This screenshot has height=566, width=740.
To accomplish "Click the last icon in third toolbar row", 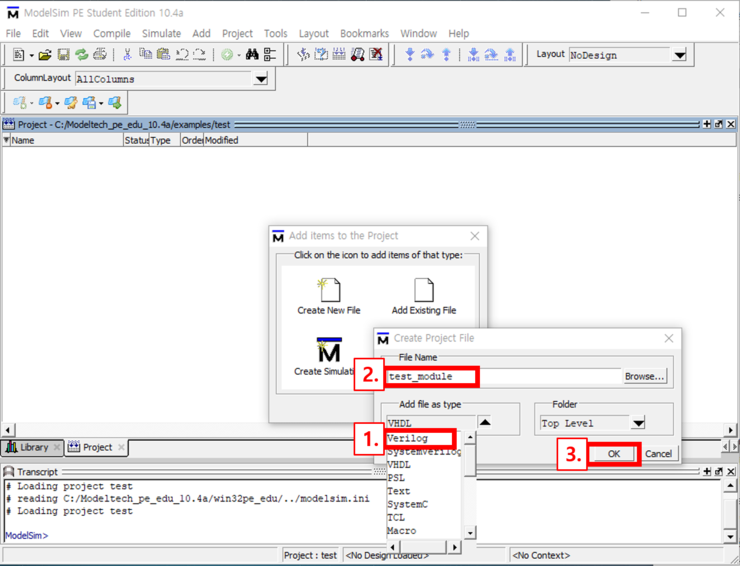I will (115, 102).
